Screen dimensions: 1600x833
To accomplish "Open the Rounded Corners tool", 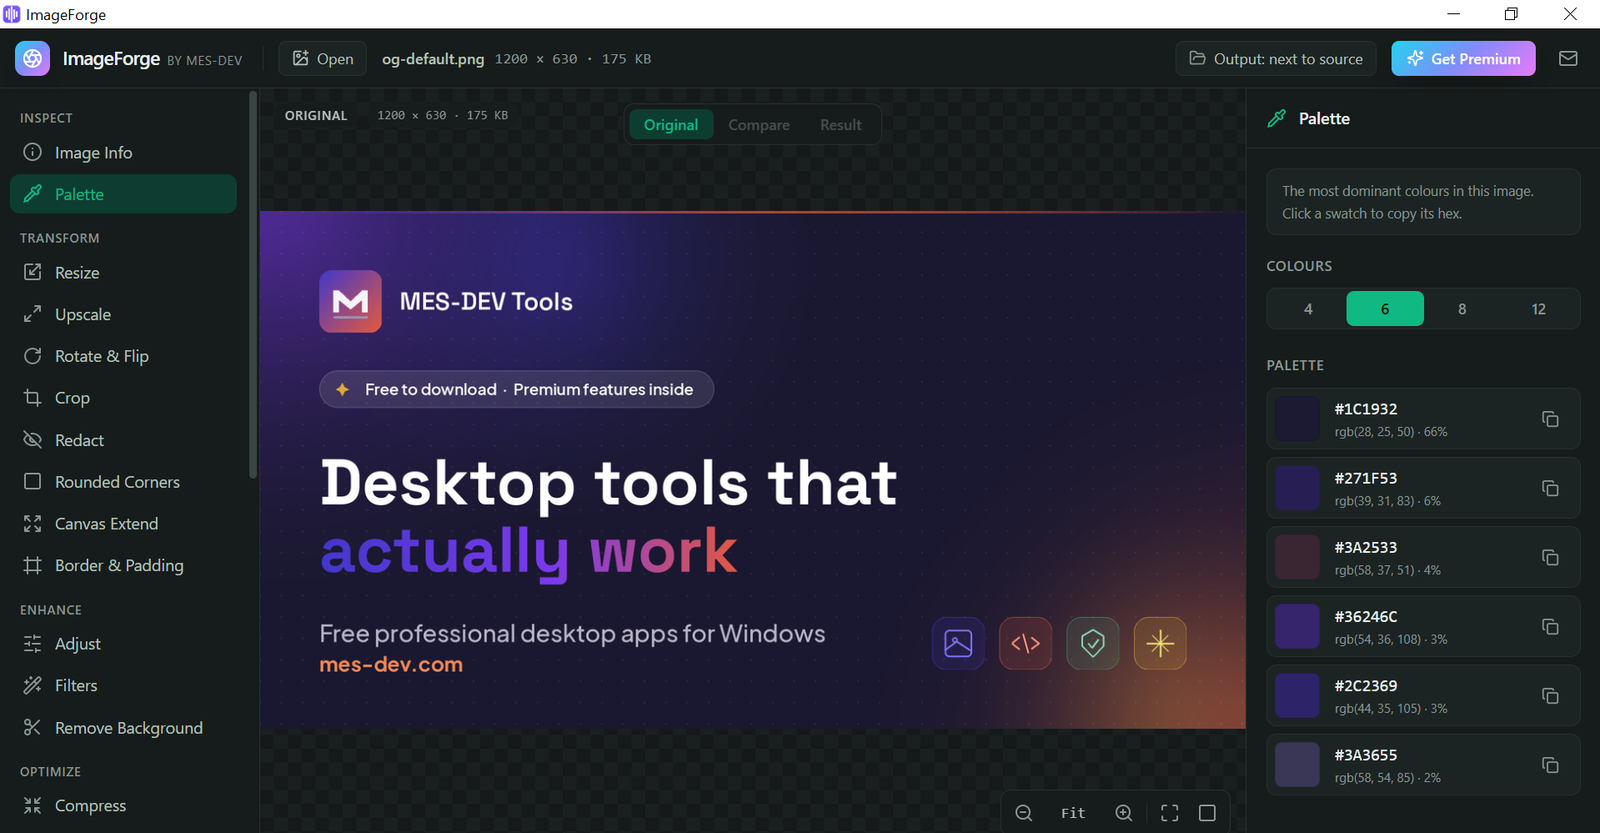I will pyautogui.click(x=123, y=482).
